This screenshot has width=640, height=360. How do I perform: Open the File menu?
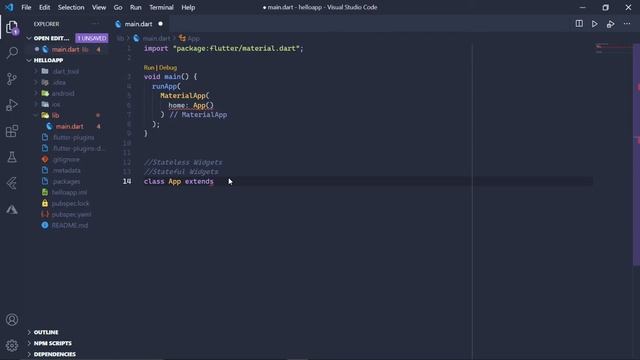26,7
